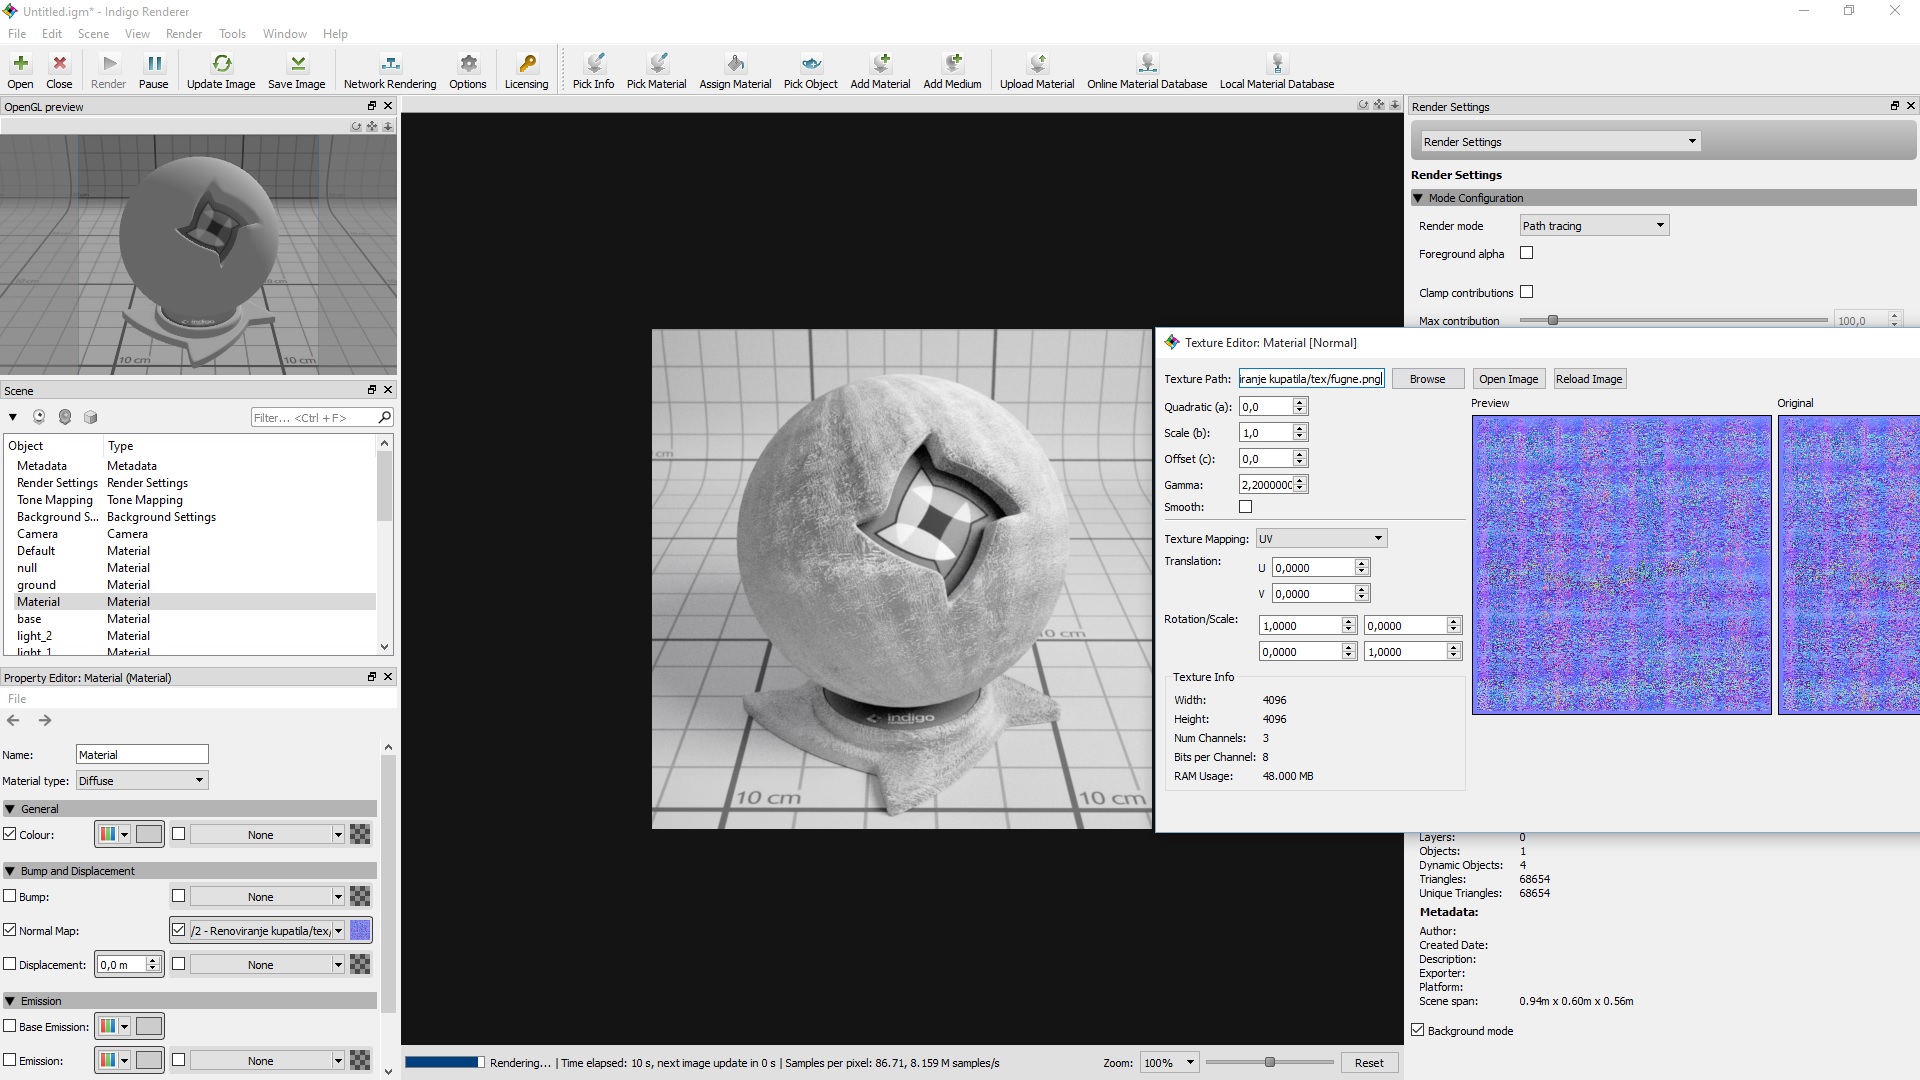The image size is (1920, 1080).
Task: Open the Zoom percentage dropdown
Action: 1169,1062
